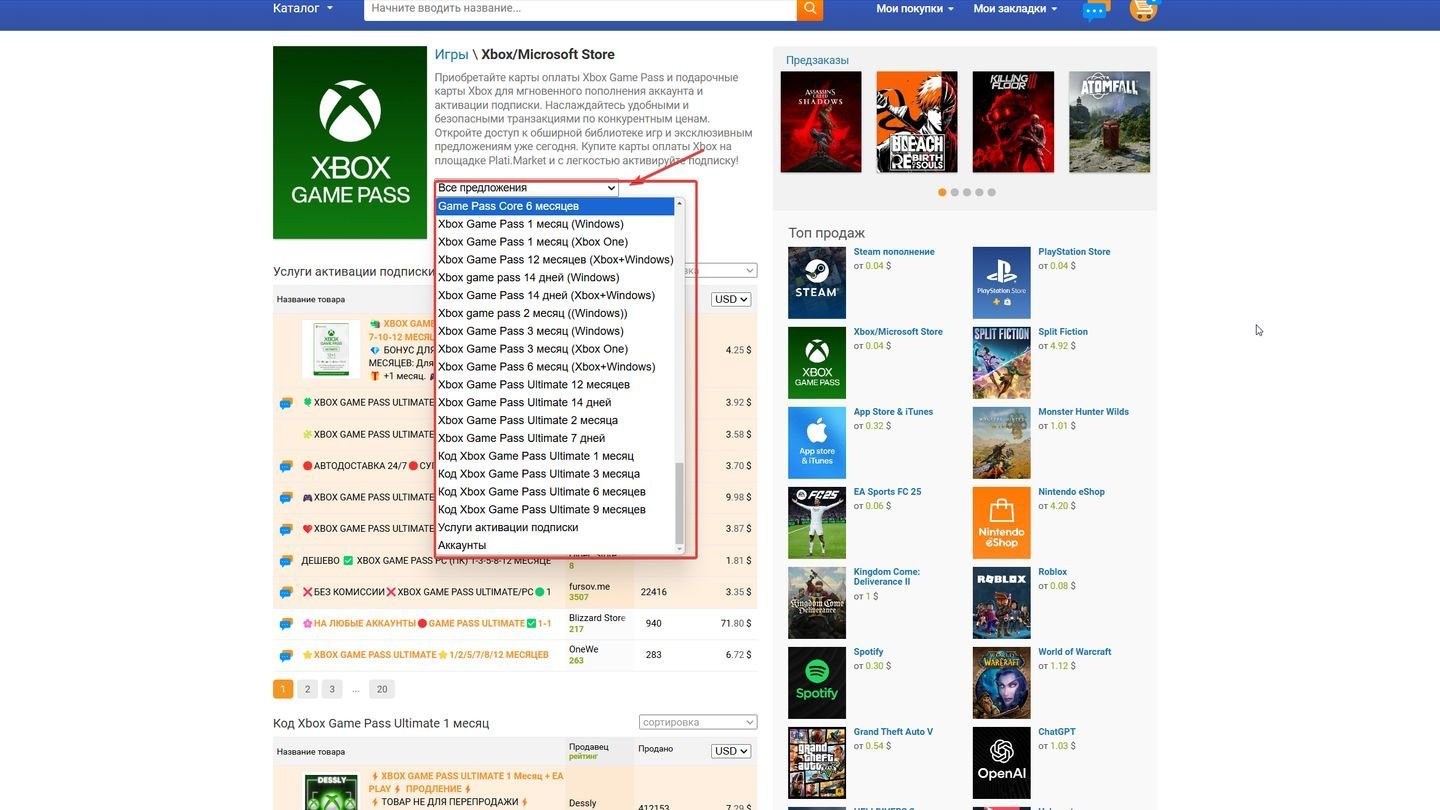1440x810 pixels.
Task: Open the OneWe seller link
Action: tap(584, 649)
